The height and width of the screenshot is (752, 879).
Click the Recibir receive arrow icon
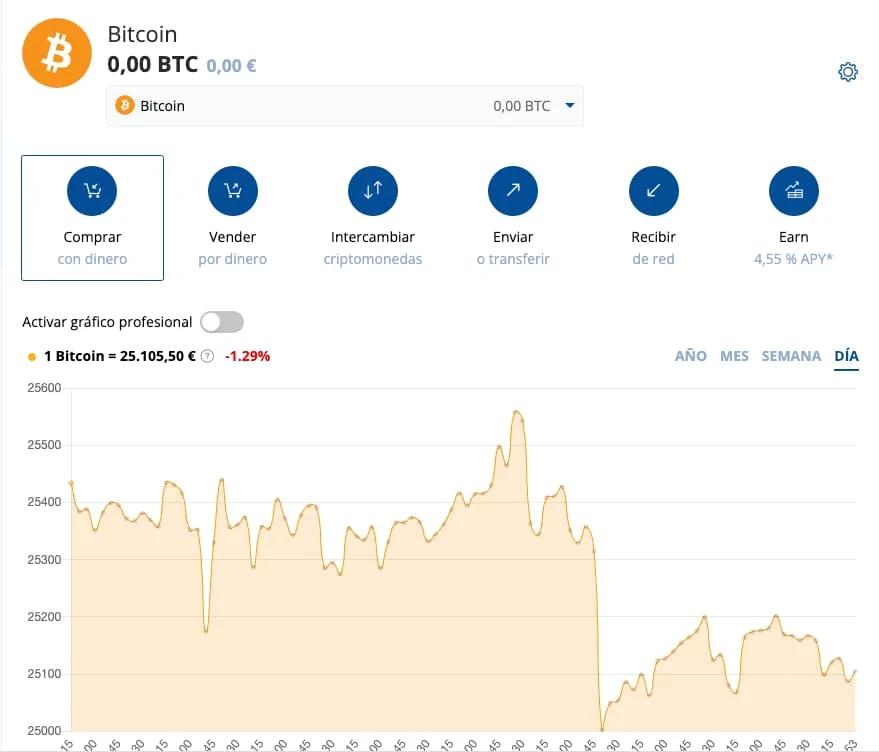pos(654,191)
